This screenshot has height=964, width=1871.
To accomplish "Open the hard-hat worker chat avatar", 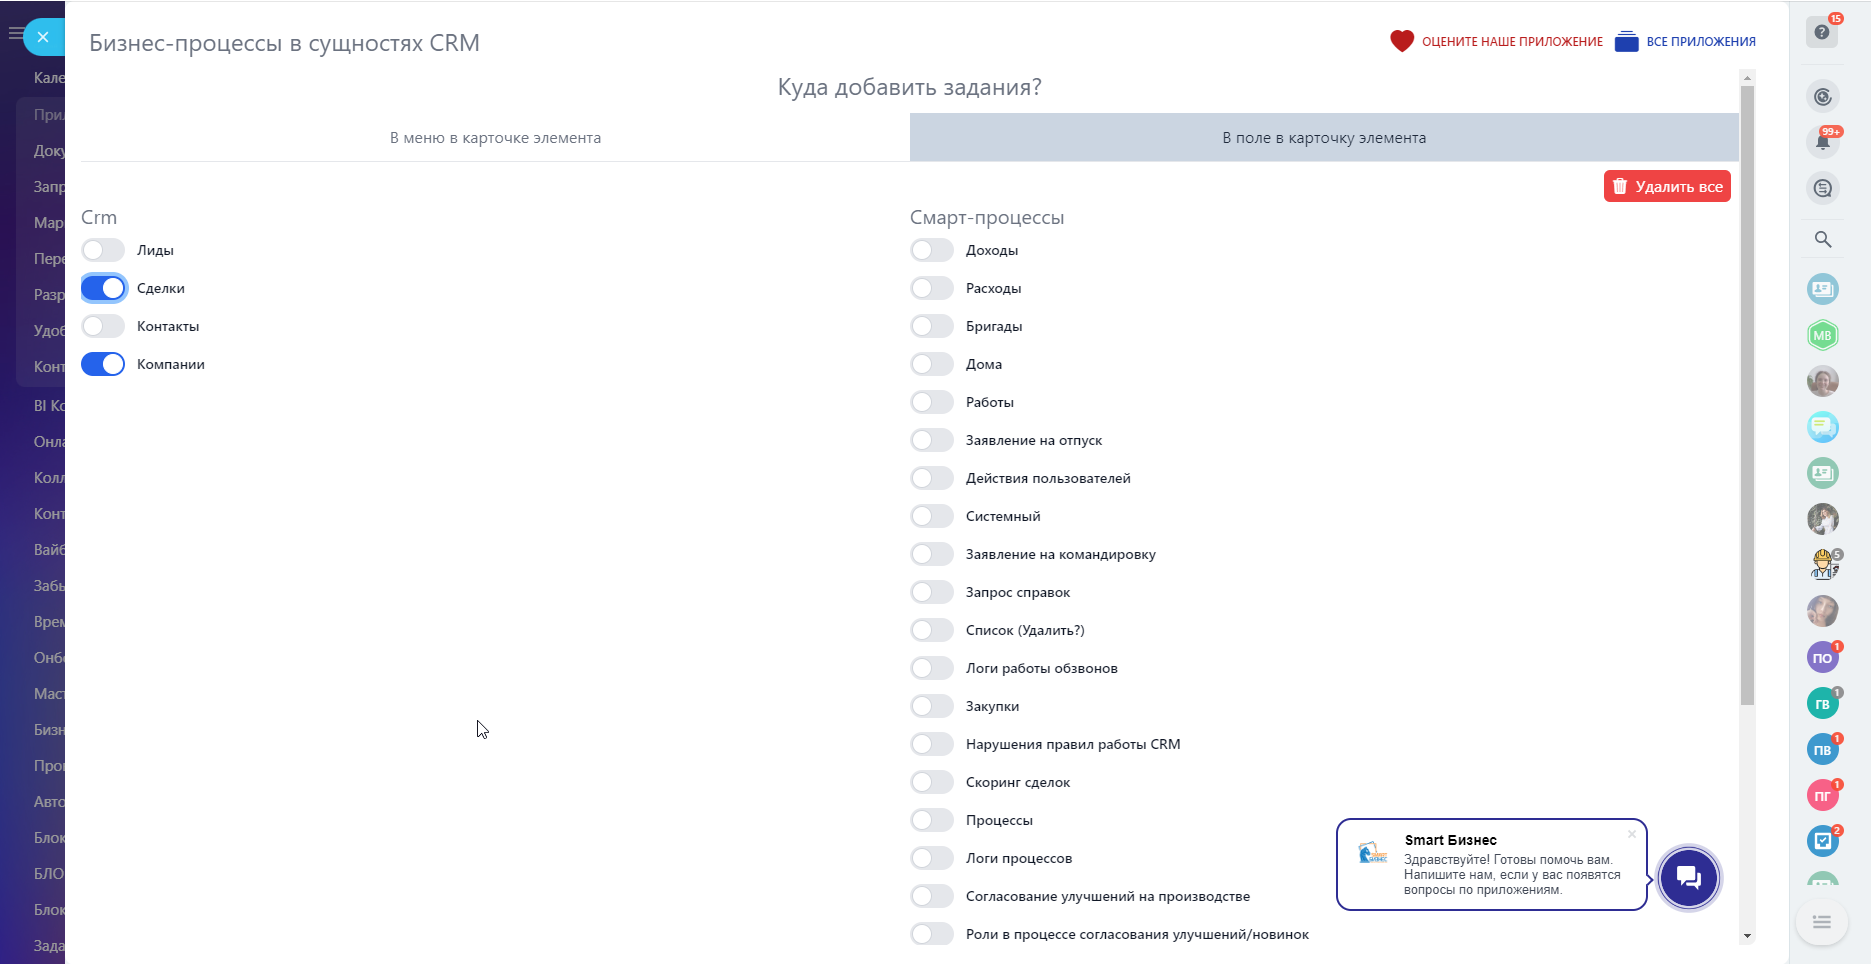I will click(1823, 565).
